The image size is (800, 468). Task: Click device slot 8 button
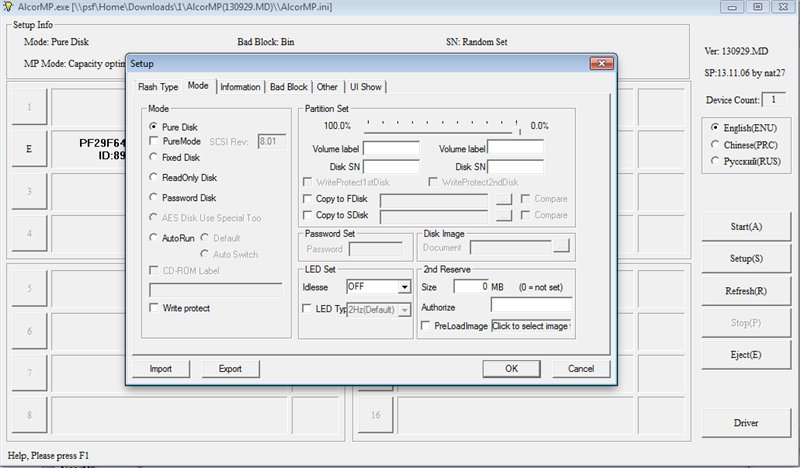(29, 415)
